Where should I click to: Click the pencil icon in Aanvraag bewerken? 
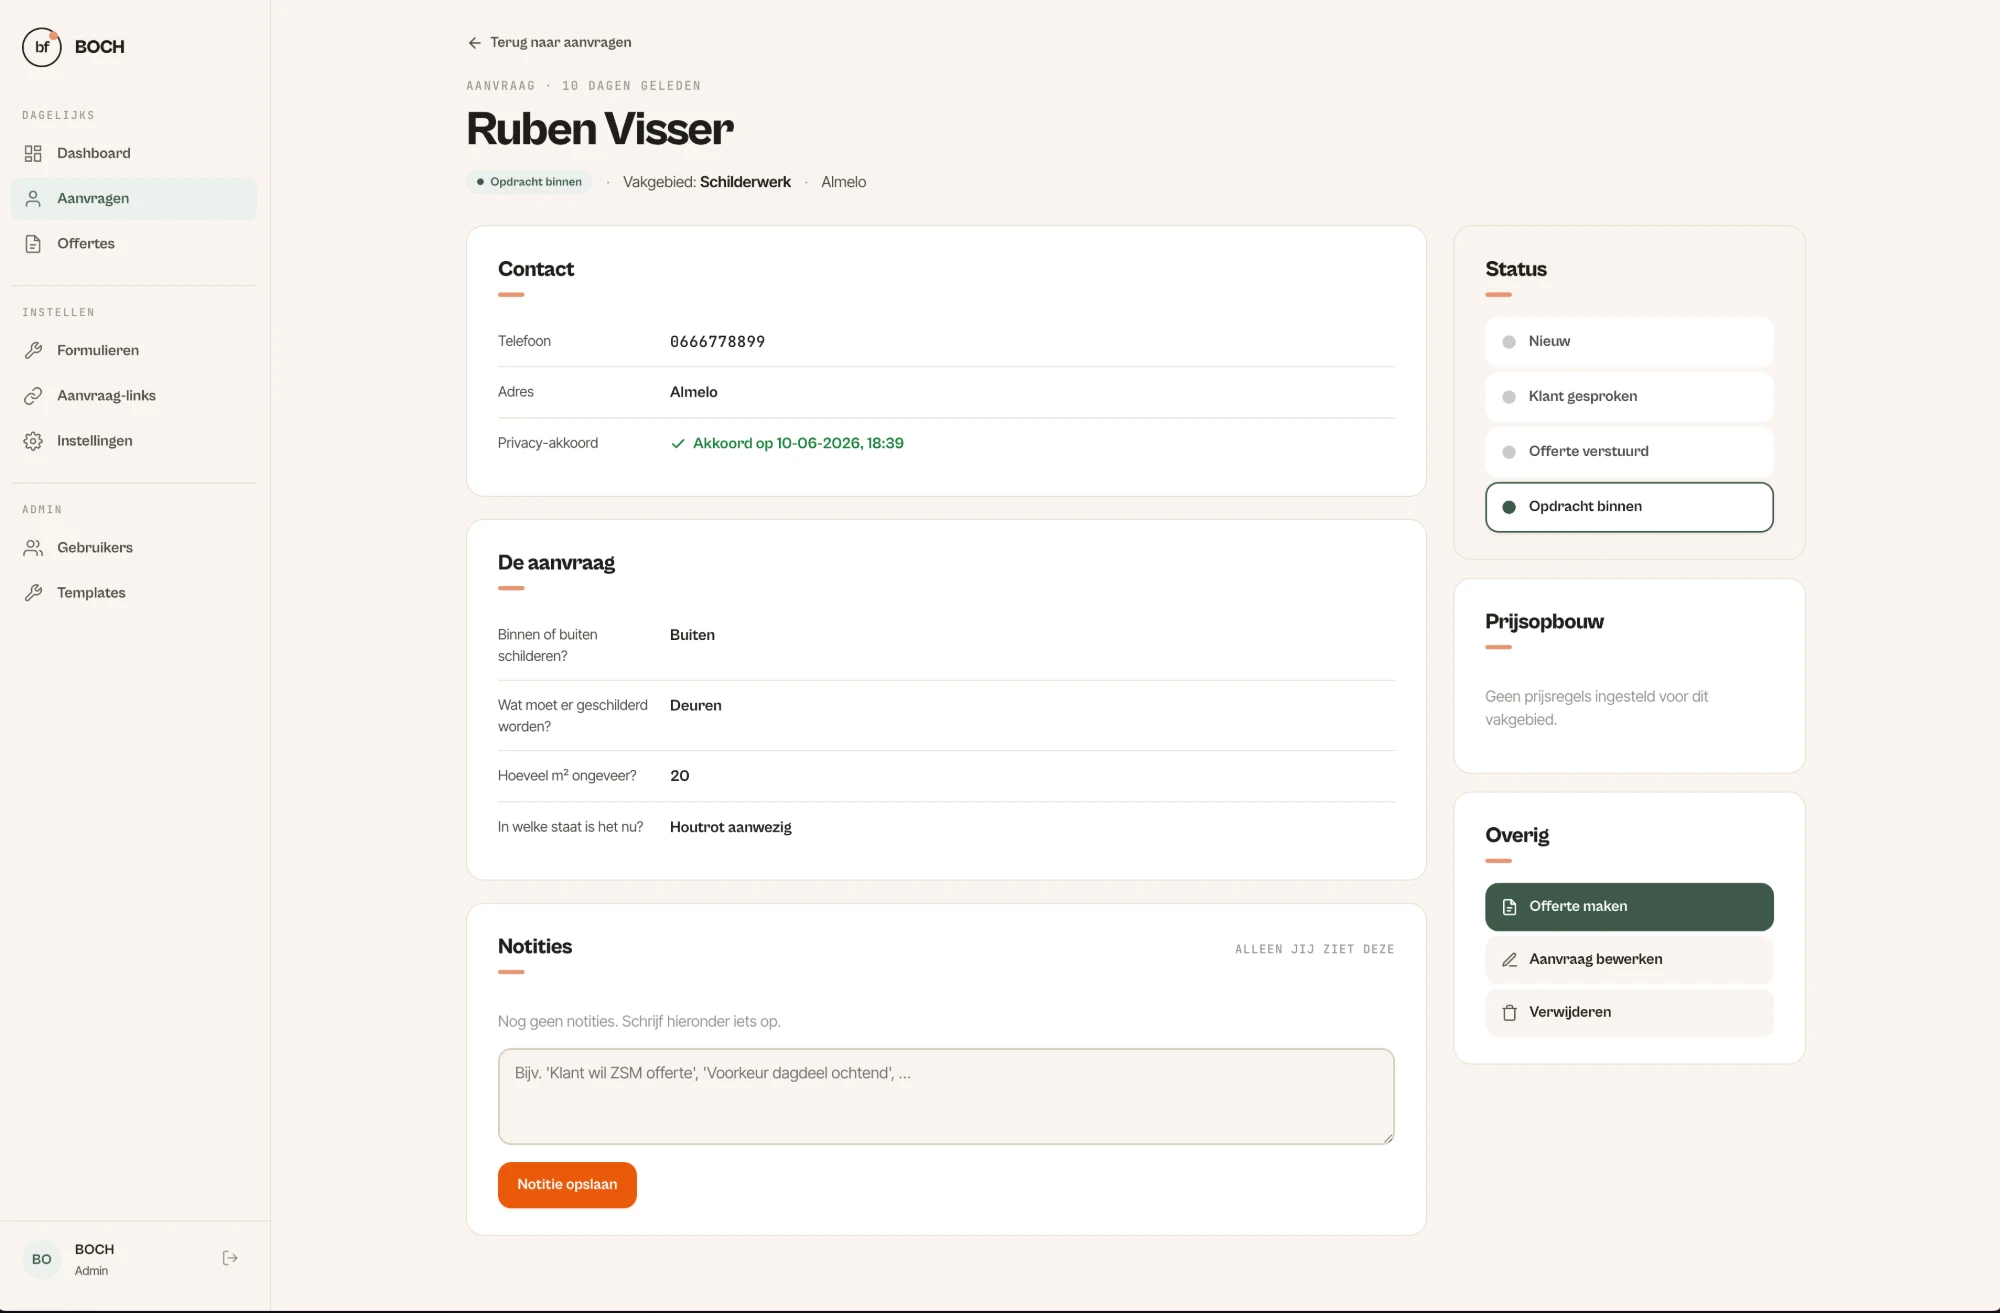1510,959
